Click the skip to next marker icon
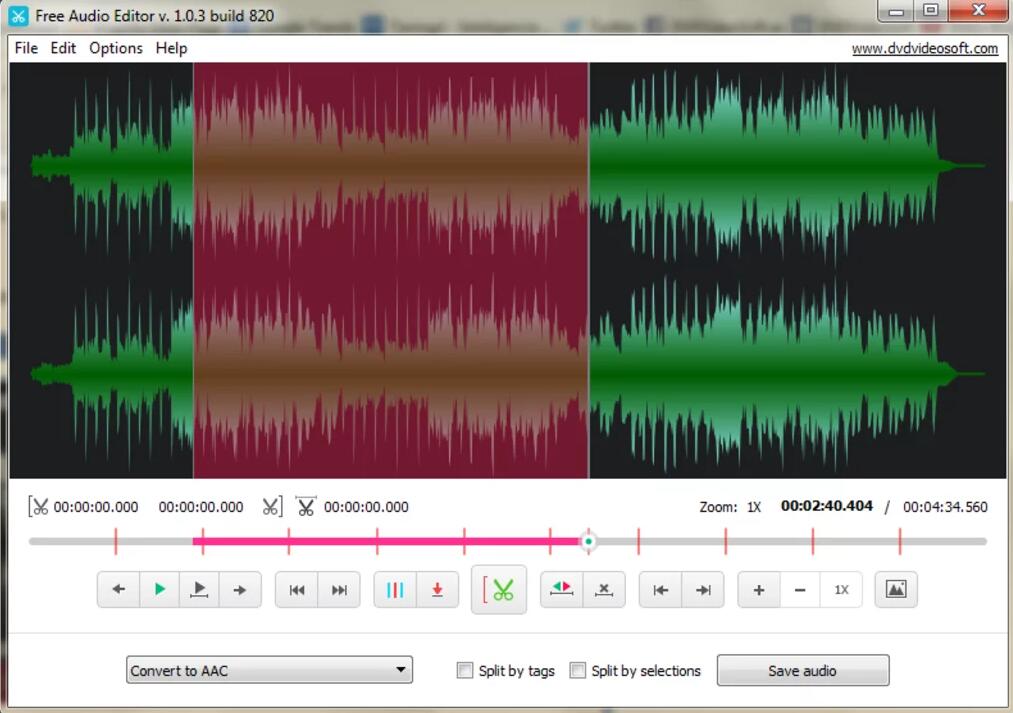 point(339,590)
